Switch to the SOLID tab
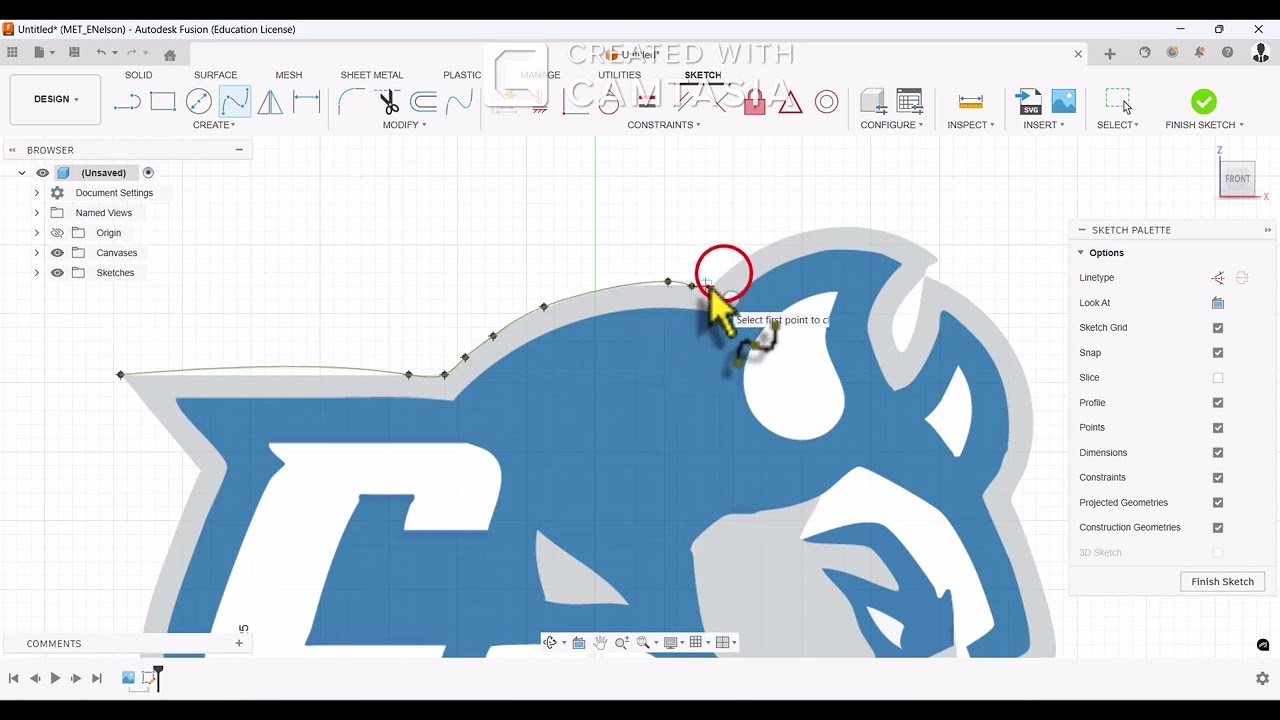The height and width of the screenshot is (720, 1280). point(138,75)
